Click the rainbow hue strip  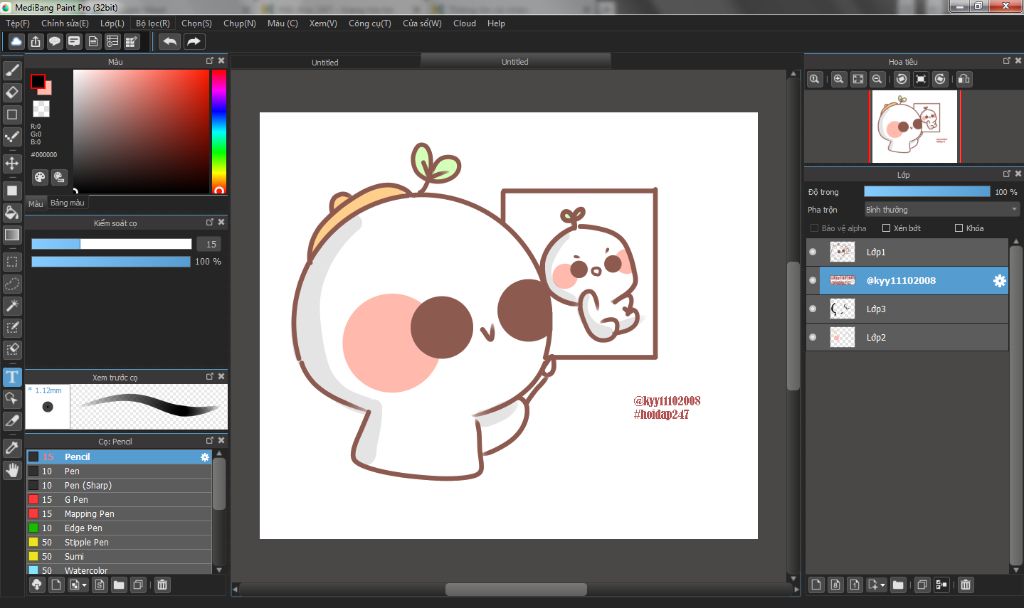coord(219,132)
